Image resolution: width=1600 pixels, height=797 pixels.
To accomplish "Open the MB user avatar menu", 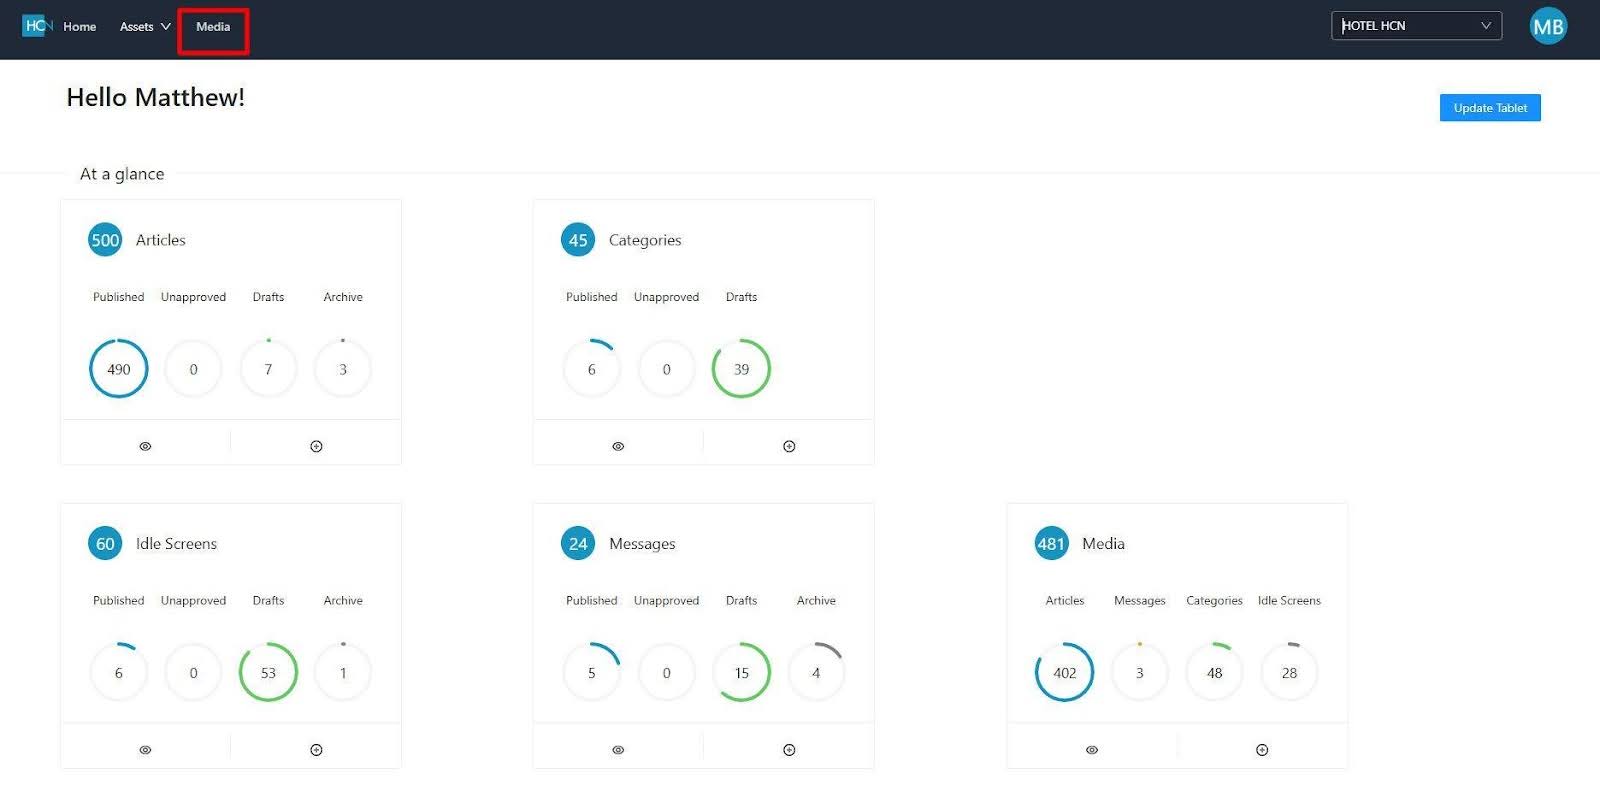I will click(1547, 27).
